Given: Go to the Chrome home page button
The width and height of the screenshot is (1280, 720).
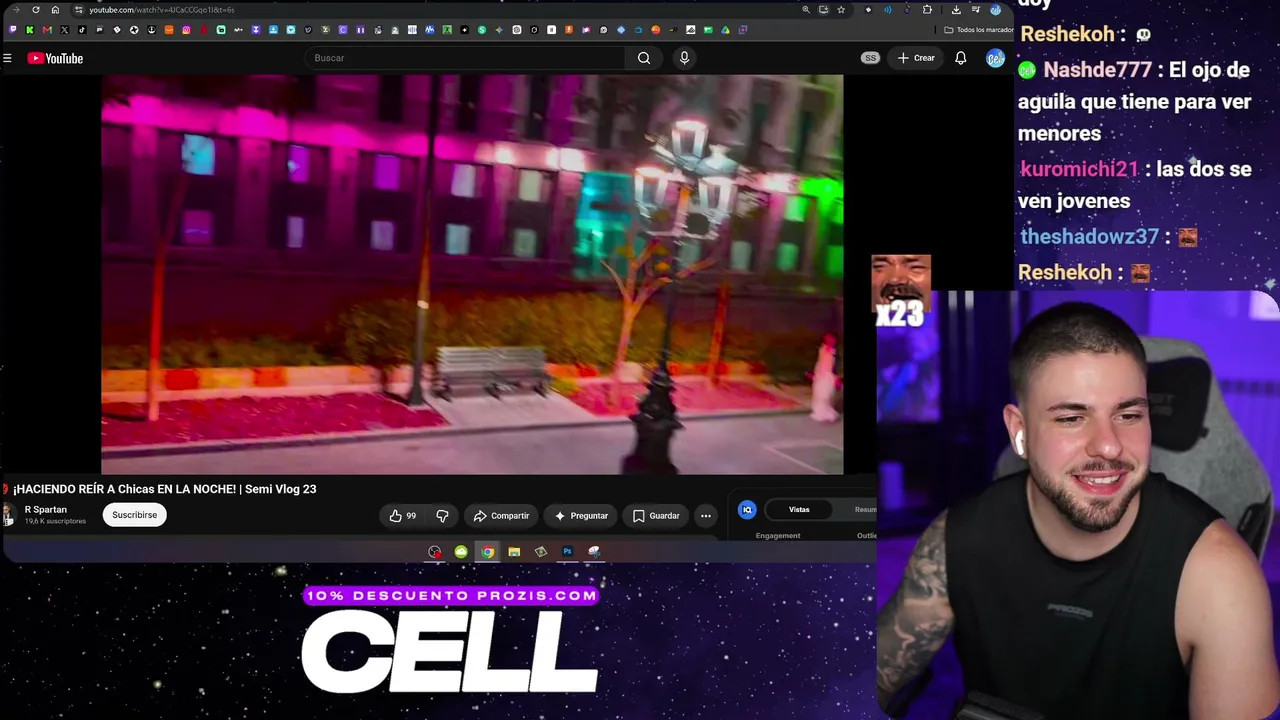Looking at the screenshot, I should pos(55,10).
